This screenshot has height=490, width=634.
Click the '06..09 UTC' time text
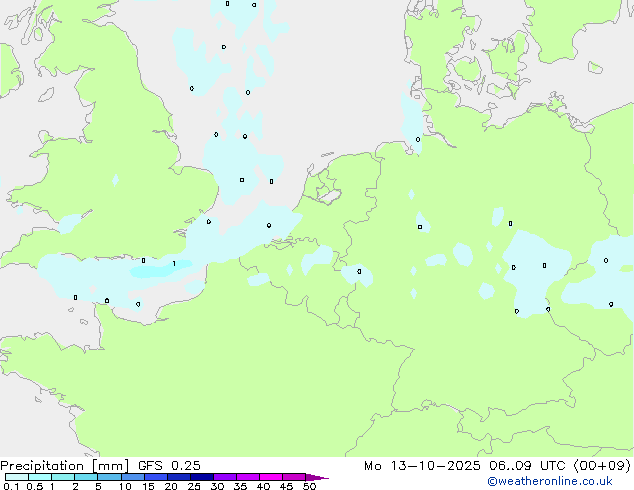[x=527, y=466]
